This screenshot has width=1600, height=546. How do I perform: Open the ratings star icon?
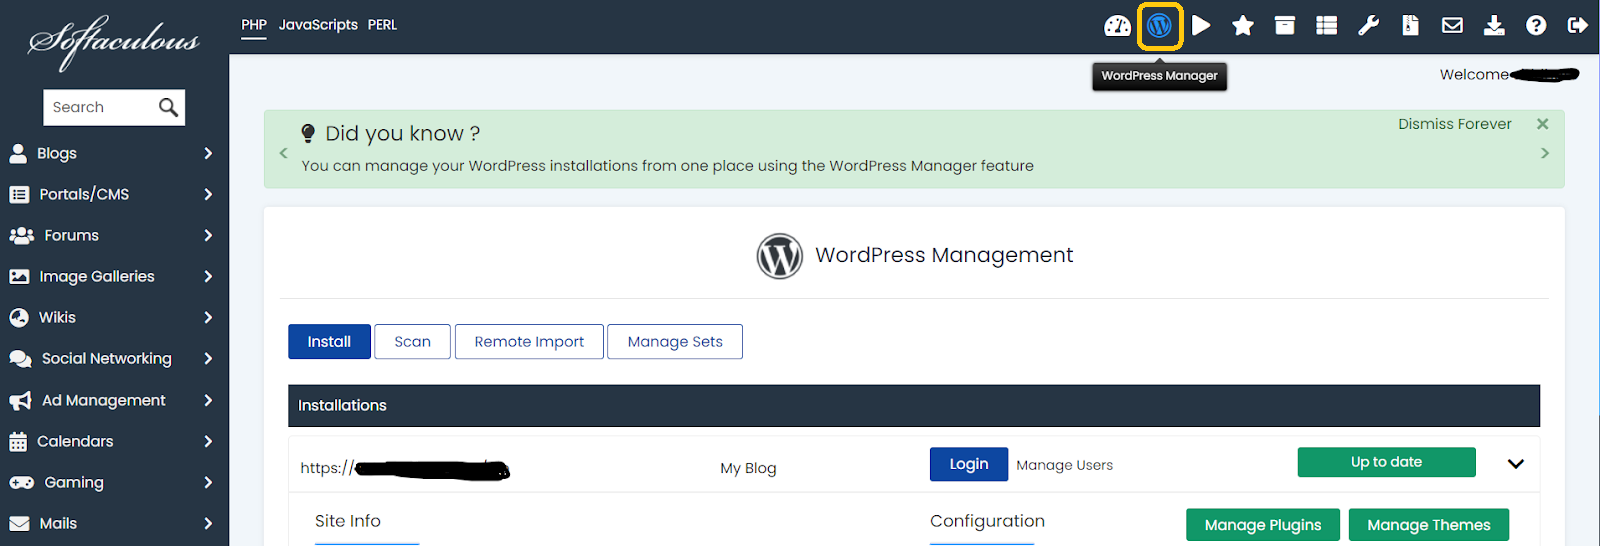[x=1243, y=26]
